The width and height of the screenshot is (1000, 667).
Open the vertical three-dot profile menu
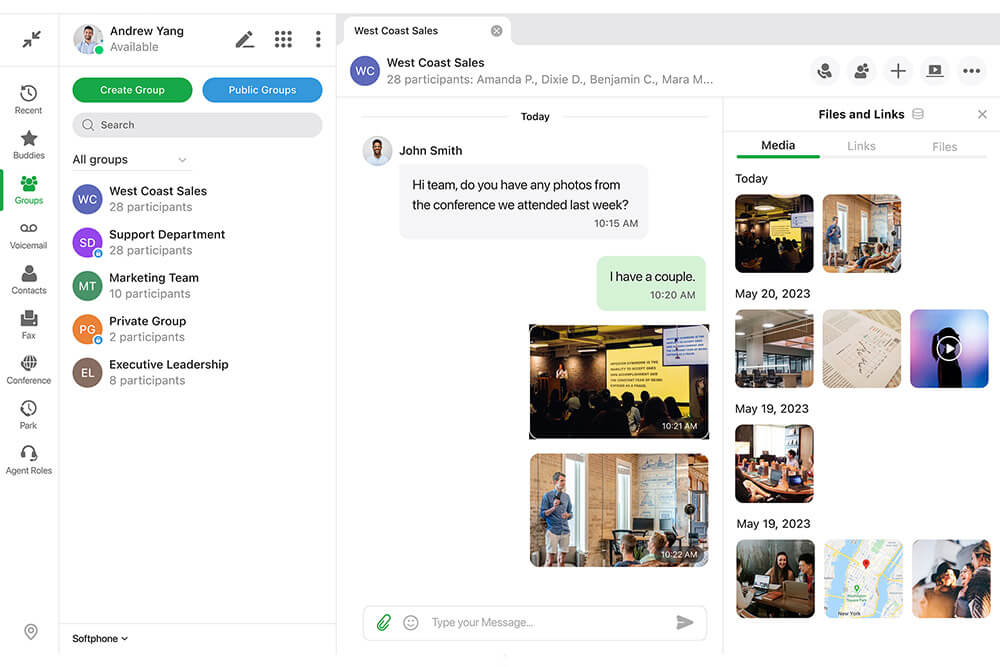tap(318, 40)
